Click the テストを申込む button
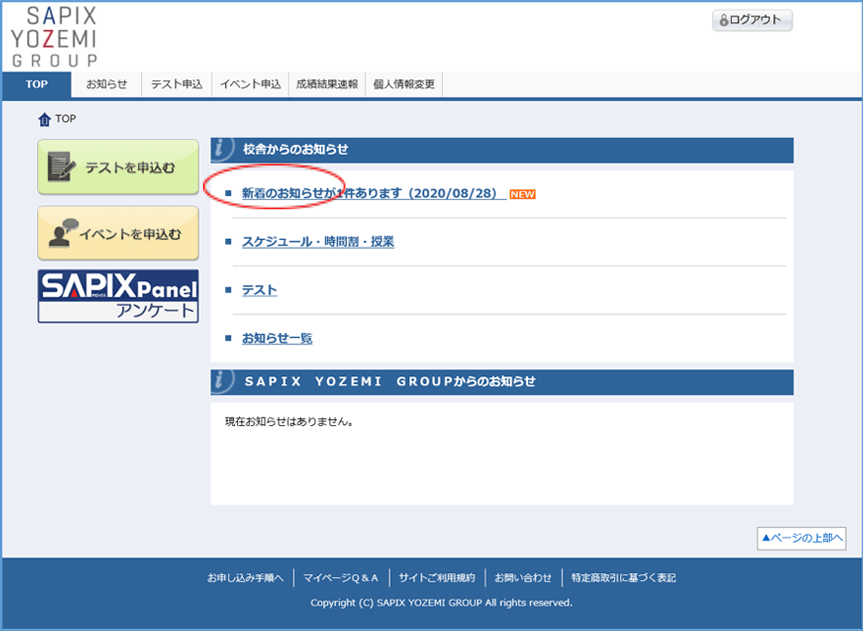The width and height of the screenshot is (863, 631). tap(118, 167)
